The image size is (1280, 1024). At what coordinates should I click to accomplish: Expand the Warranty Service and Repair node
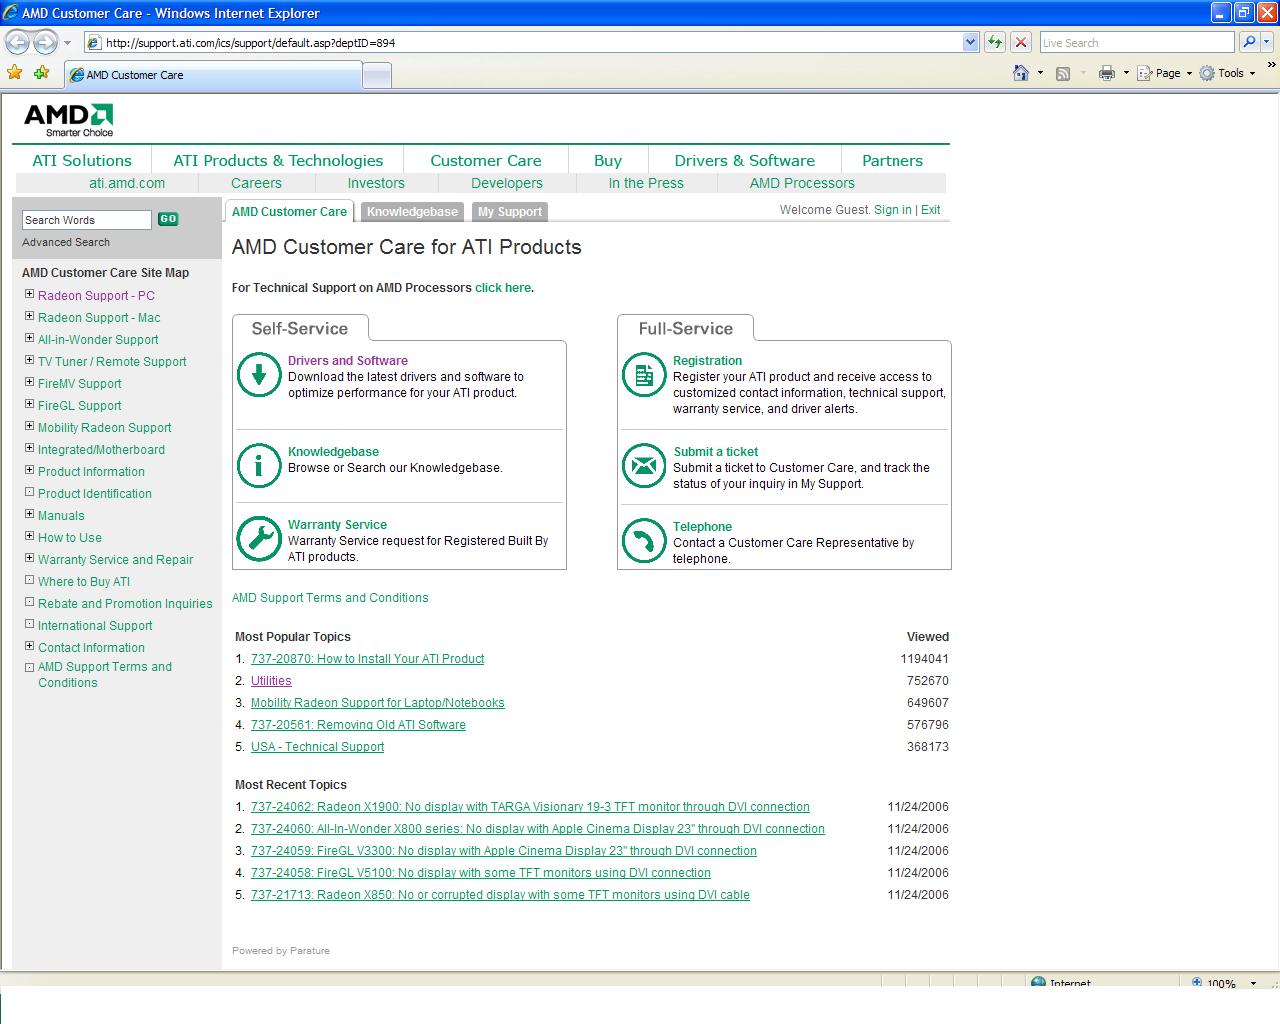(29, 558)
